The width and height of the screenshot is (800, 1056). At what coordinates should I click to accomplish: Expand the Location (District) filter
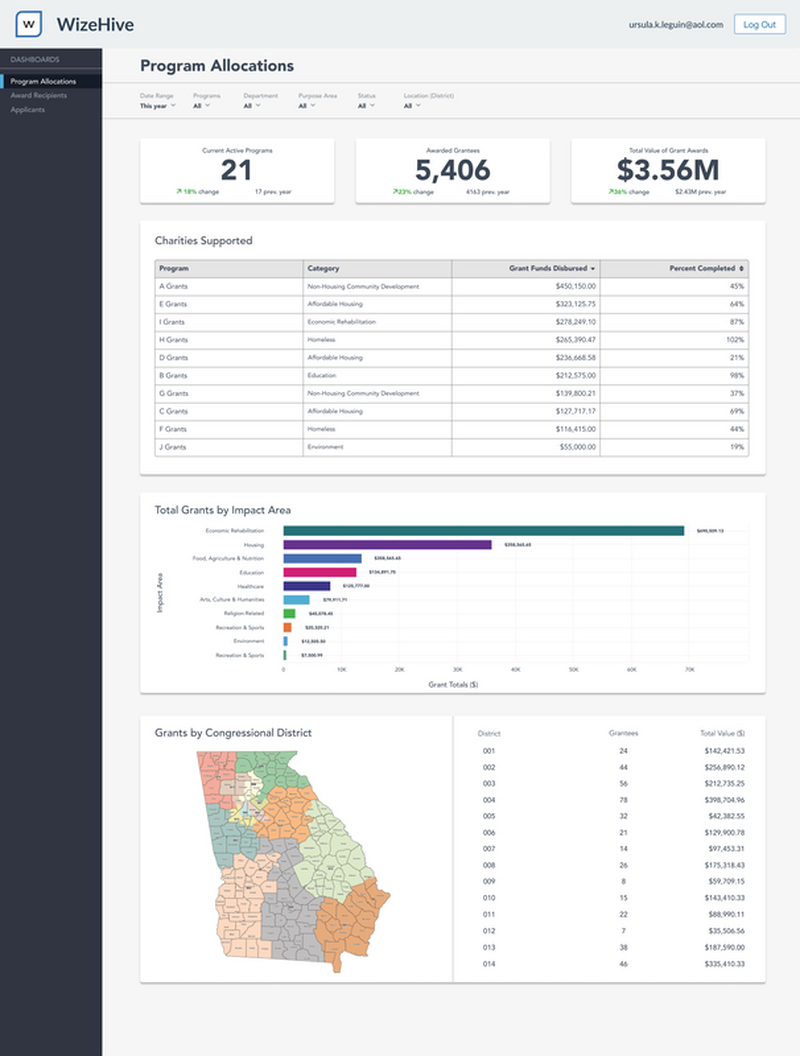pyautogui.click(x=412, y=106)
